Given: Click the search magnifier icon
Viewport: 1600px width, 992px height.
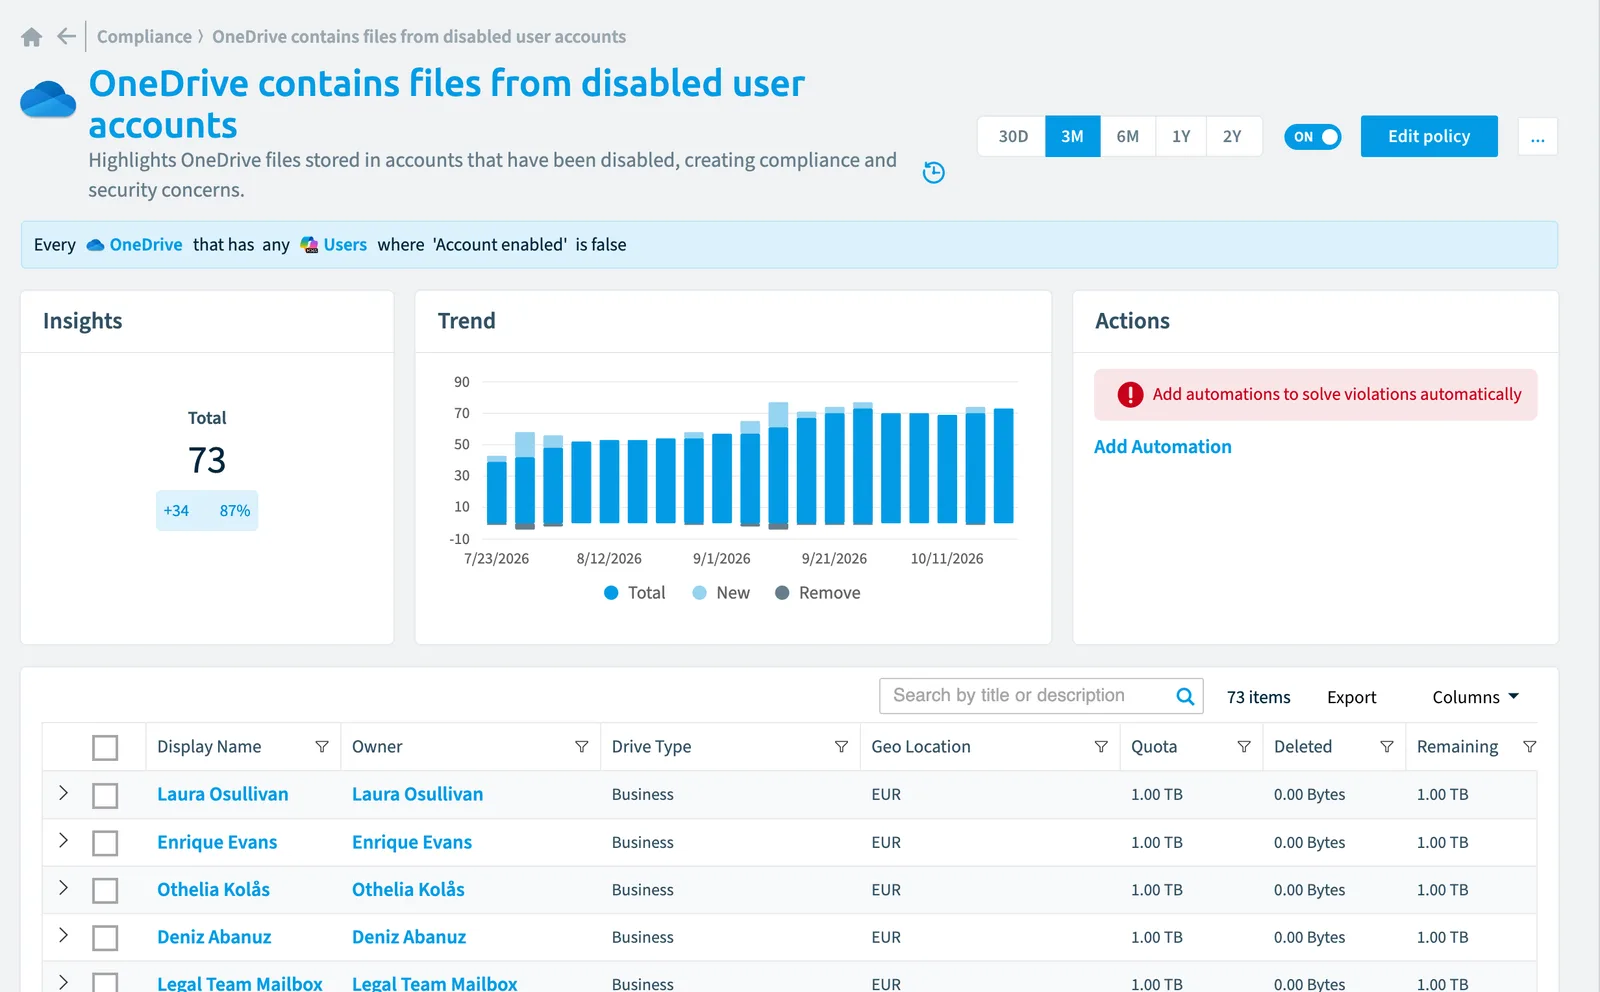Looking at the screenshot, I should 1185,696.
